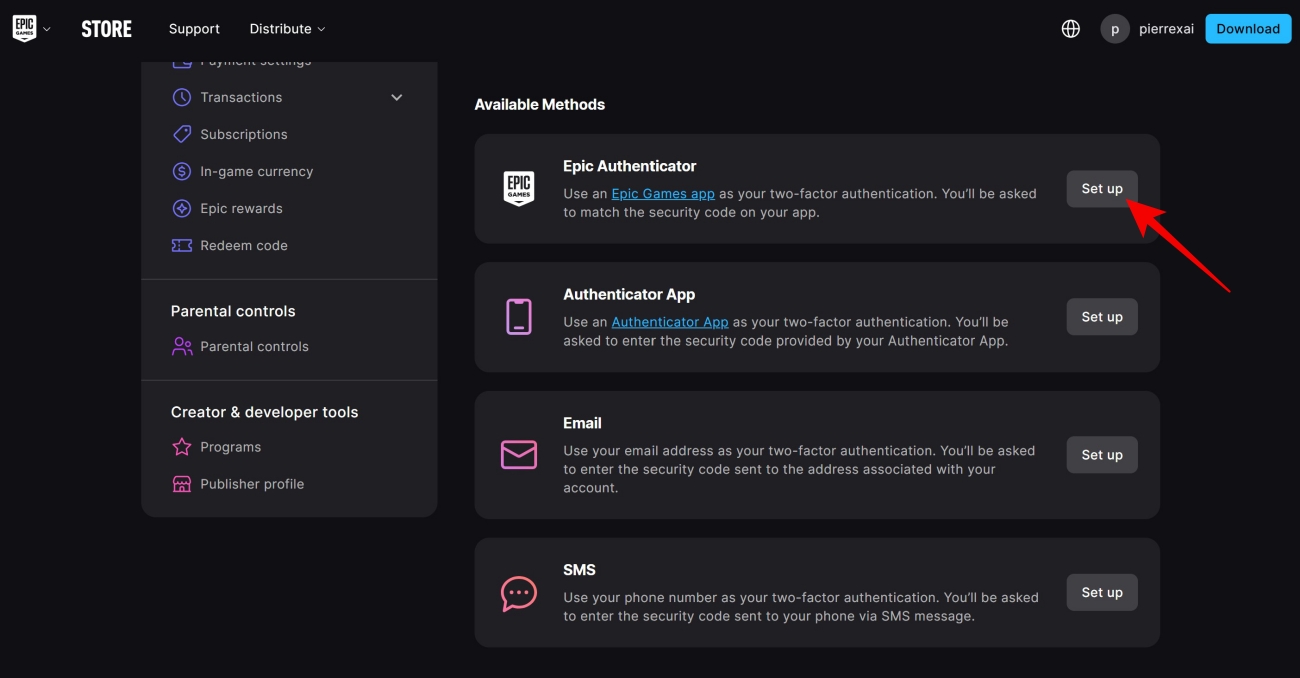Click the Authenticator App phone icon
Image resolution: width=1300 pixels, height=678 pixels.
518,317
